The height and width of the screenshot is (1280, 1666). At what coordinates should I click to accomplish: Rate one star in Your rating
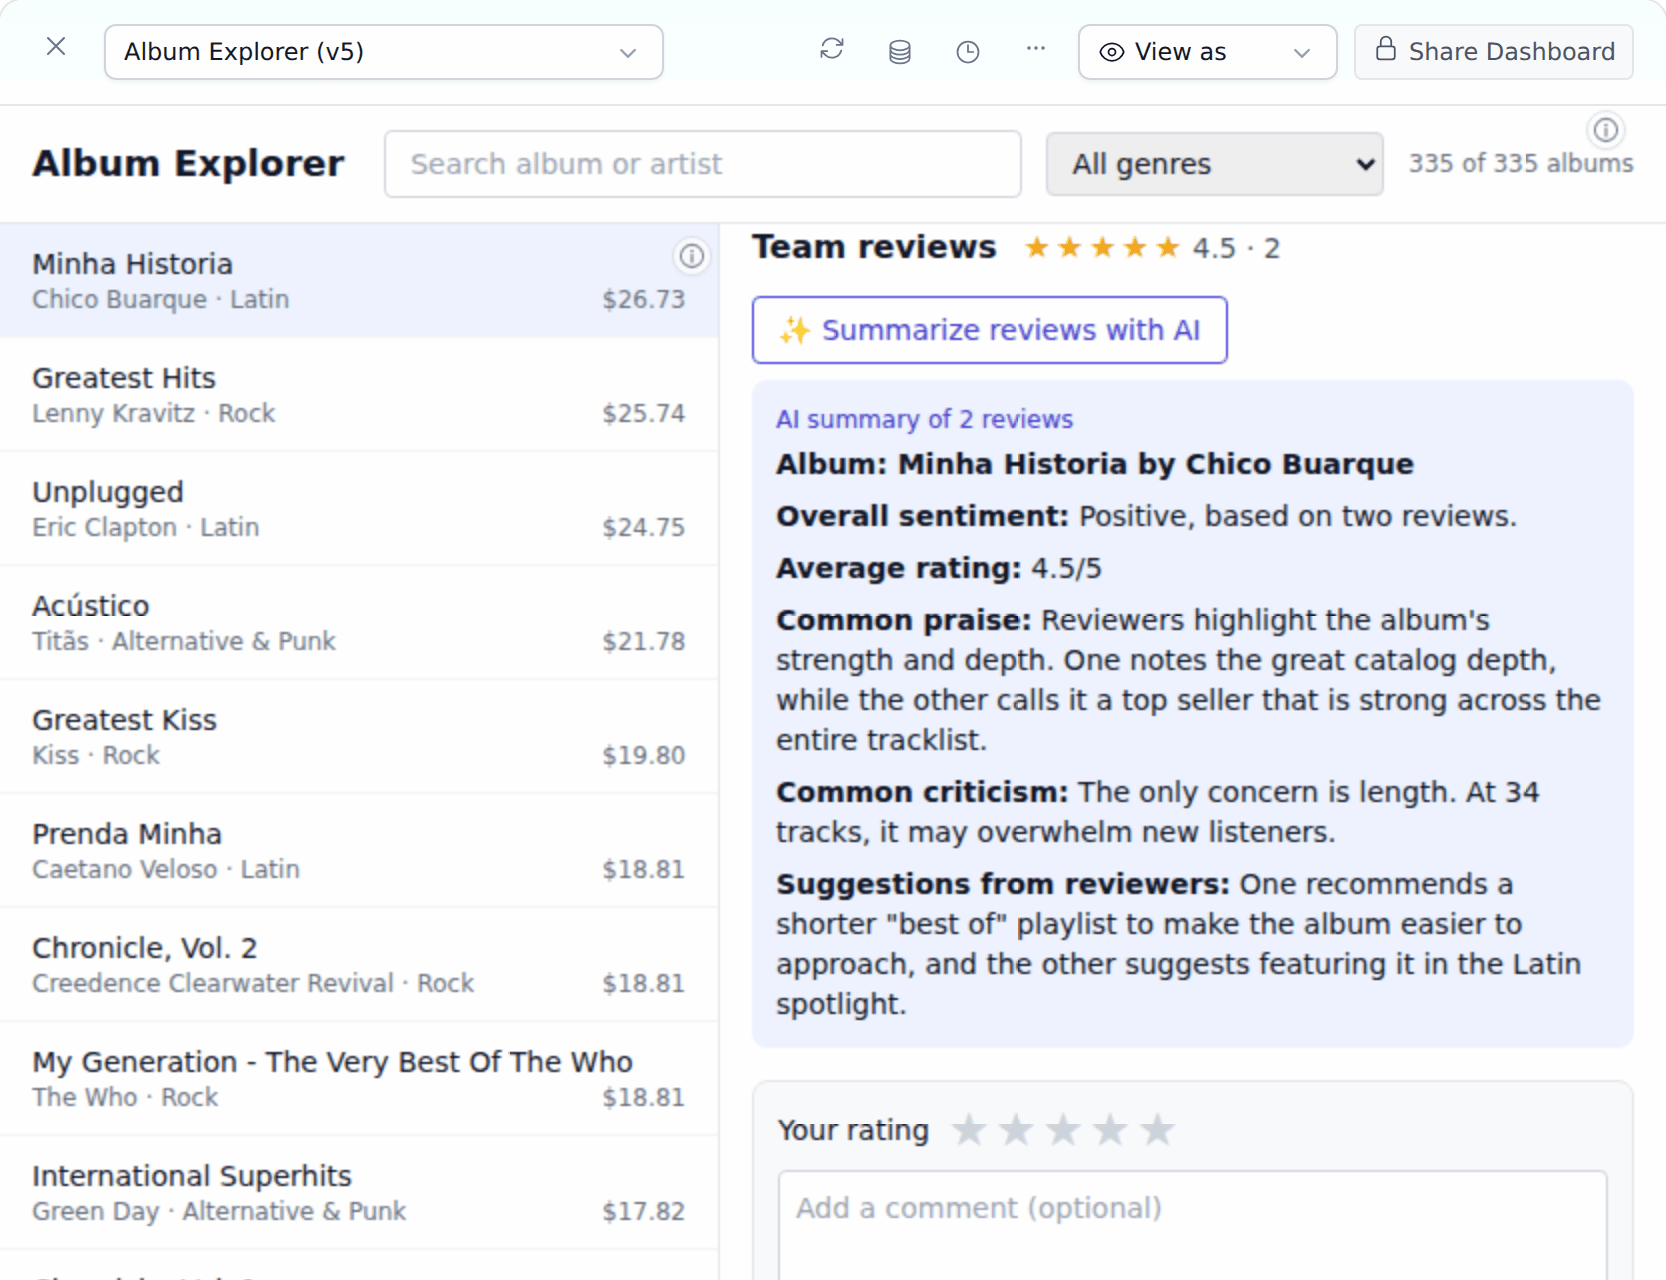tap(968, 1130)
